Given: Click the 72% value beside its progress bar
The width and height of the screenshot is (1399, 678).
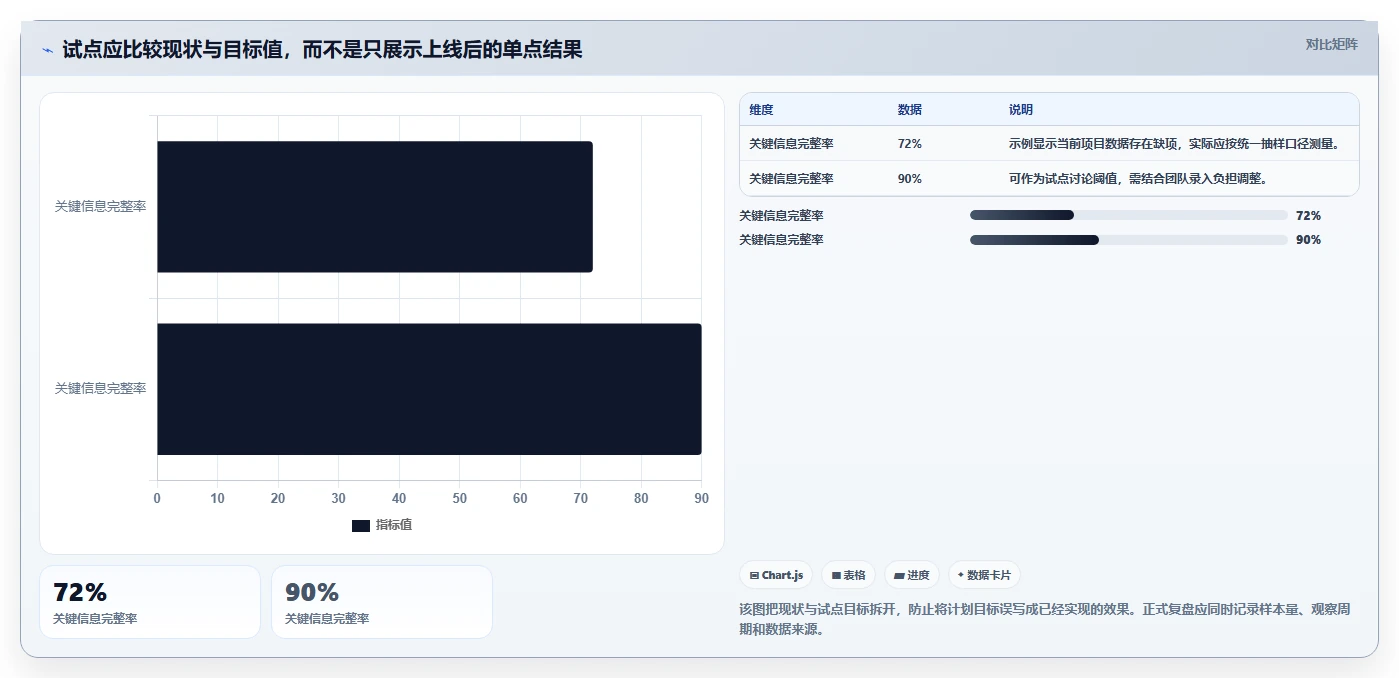Looking at the screenshot, I should click(1308, 215).
